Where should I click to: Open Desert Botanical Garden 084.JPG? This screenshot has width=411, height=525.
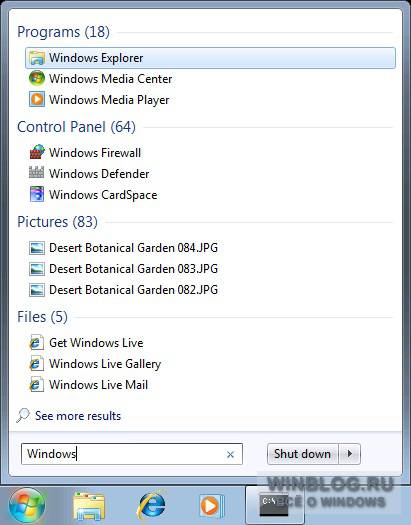tap(133, 248)
